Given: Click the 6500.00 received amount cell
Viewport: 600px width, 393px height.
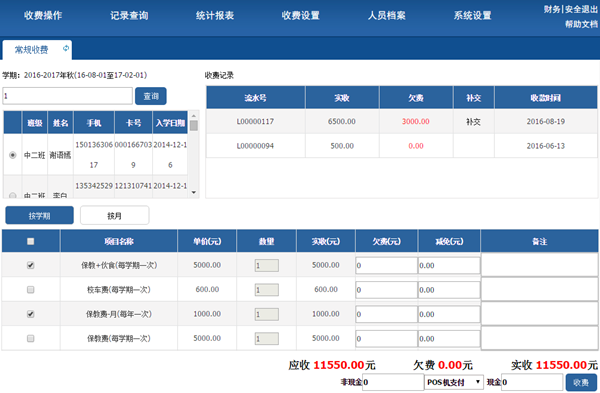Looking at the screenshot, I should click(342, 121).
